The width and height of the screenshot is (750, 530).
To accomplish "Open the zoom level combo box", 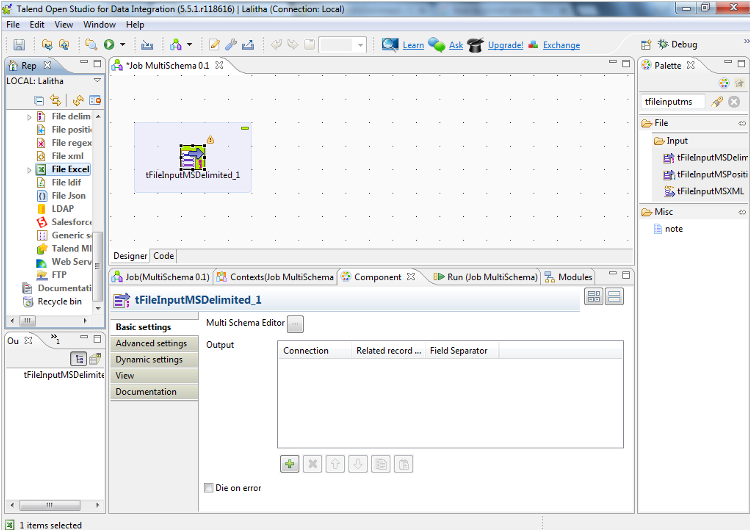I will click(342, 45).
